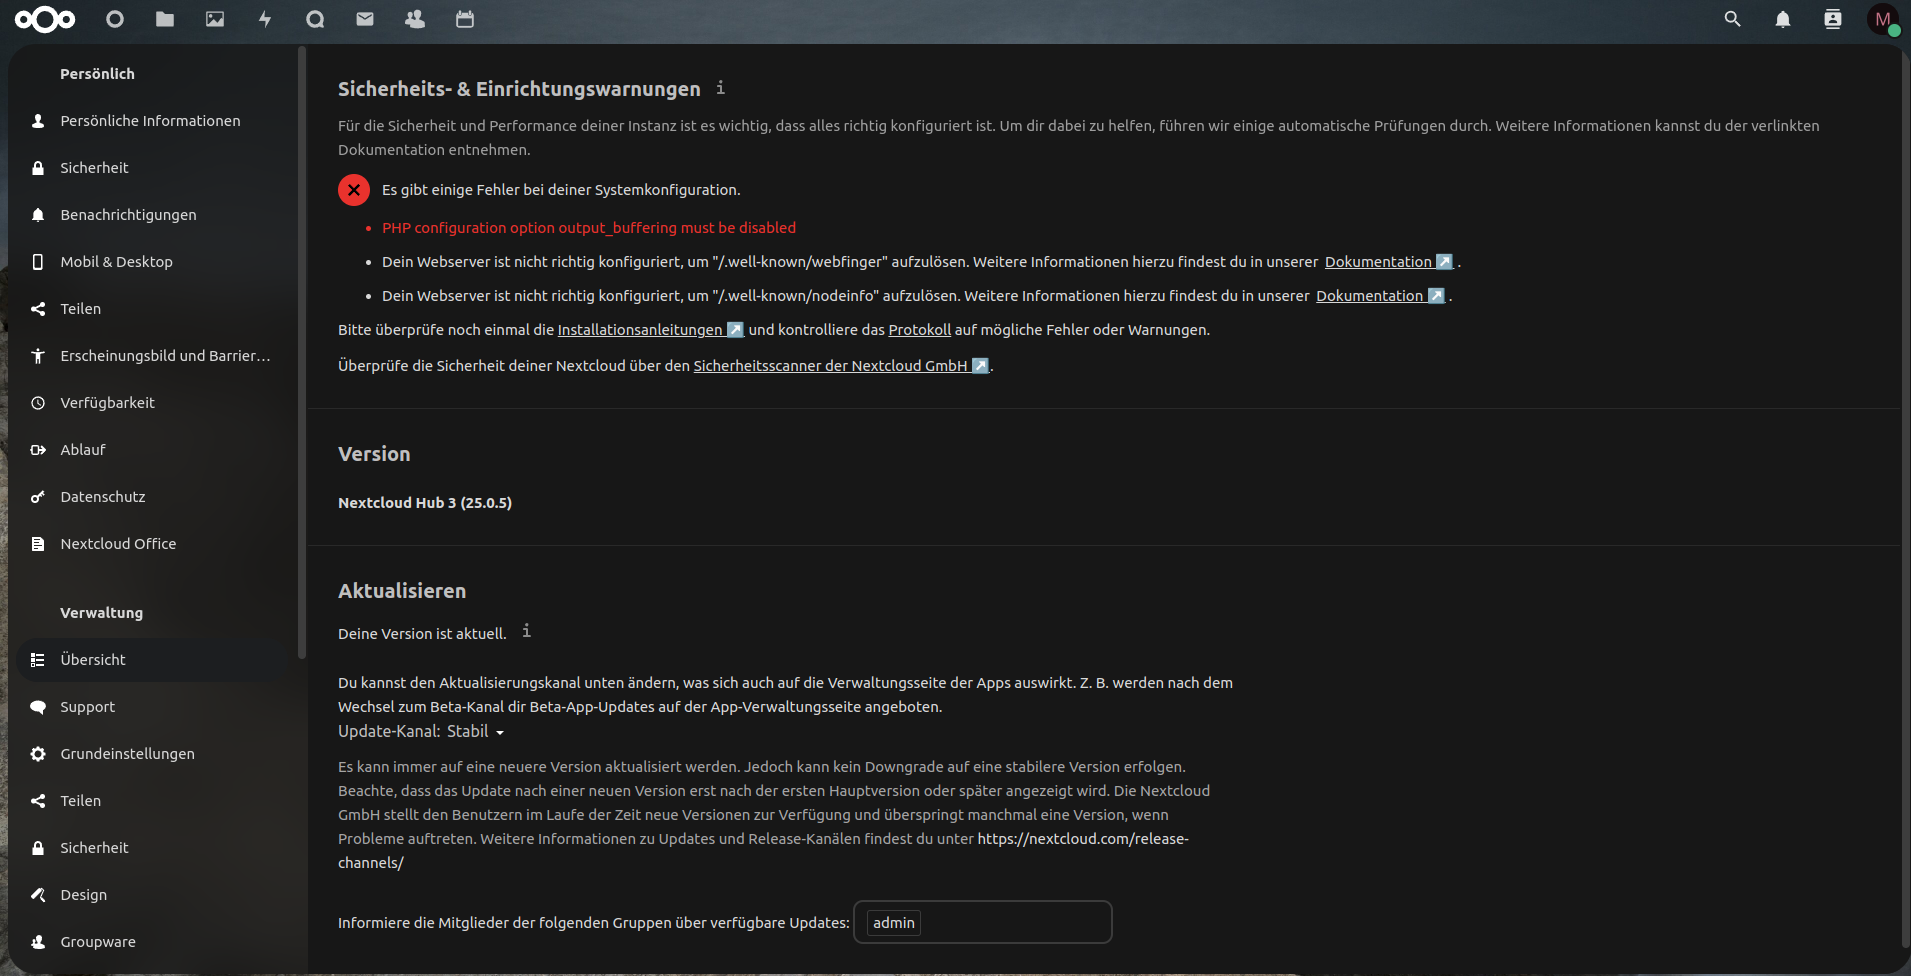The image size is (1911, 976).
Task: Open personal Sicherheit settings
Action: click(152, 168)
